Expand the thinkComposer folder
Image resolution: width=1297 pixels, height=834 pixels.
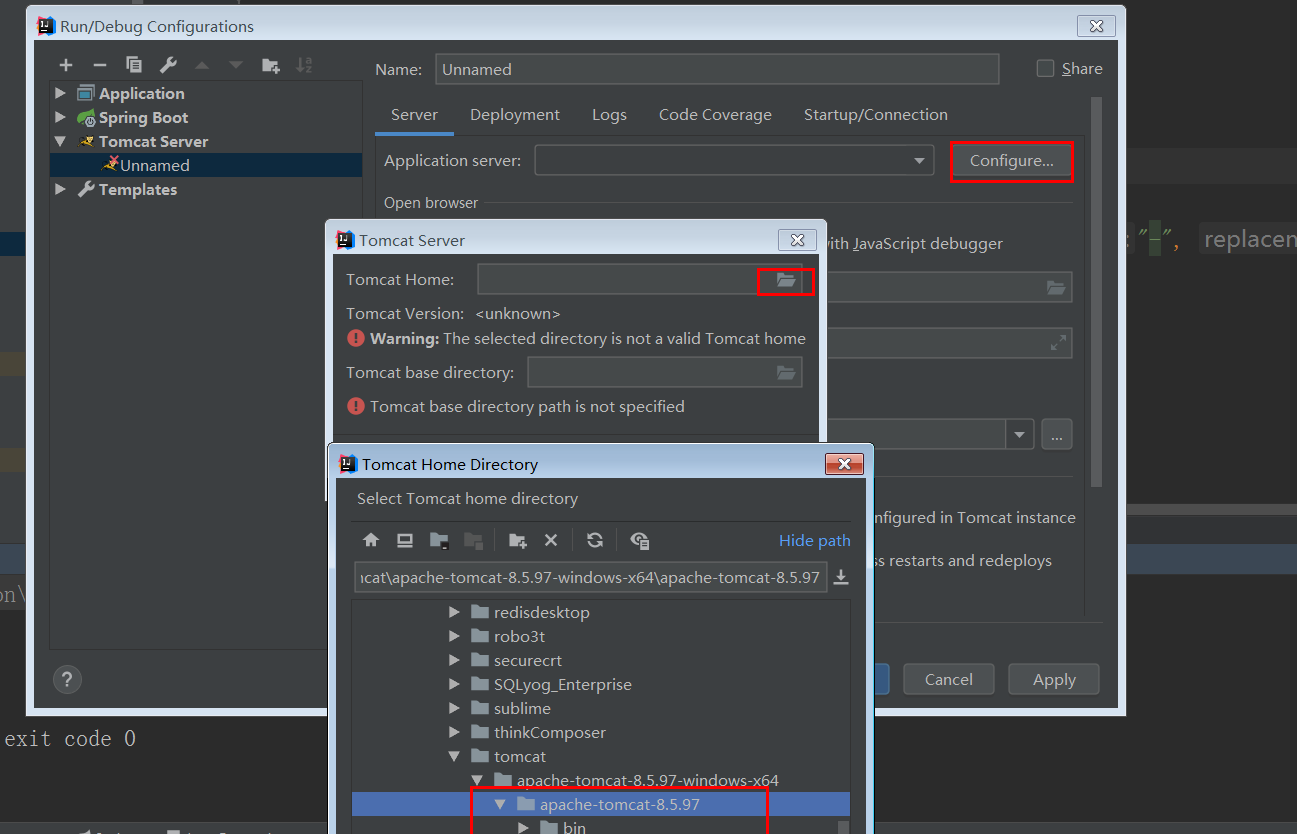coord(455,732)
